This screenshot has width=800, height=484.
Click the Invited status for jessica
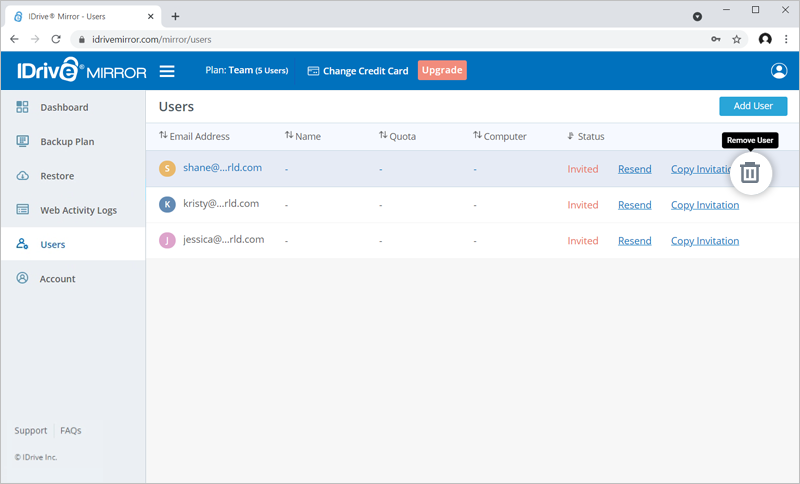coord(583,240)
